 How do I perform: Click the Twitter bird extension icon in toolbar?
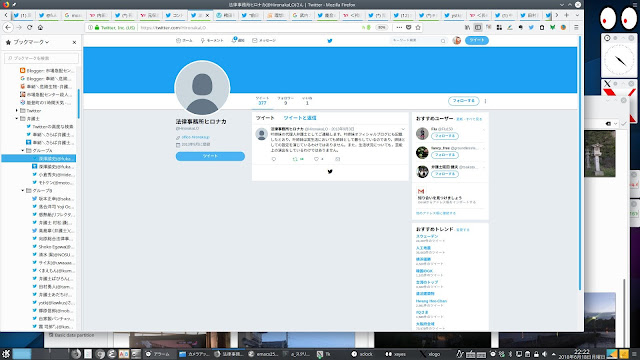531,27
